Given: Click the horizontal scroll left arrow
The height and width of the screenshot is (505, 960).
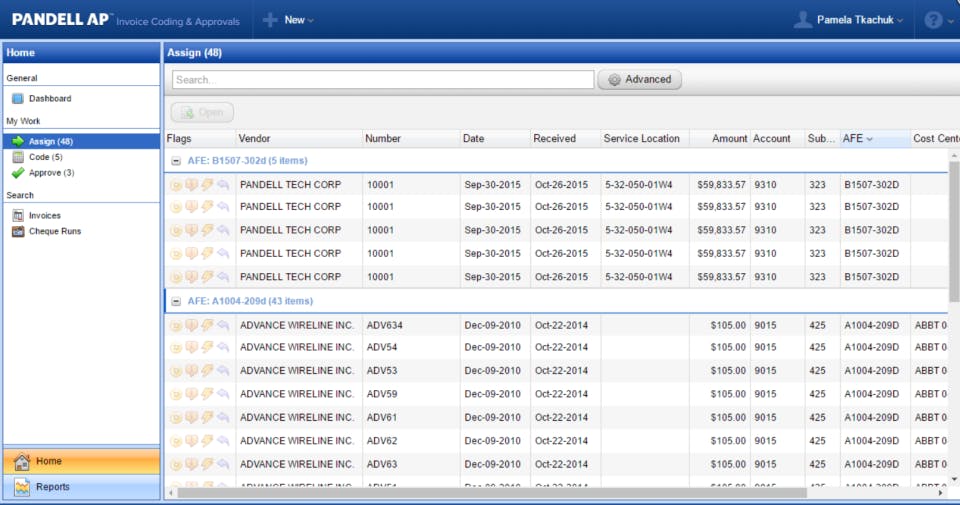Looking at the screenshot, I should (171, 493).
